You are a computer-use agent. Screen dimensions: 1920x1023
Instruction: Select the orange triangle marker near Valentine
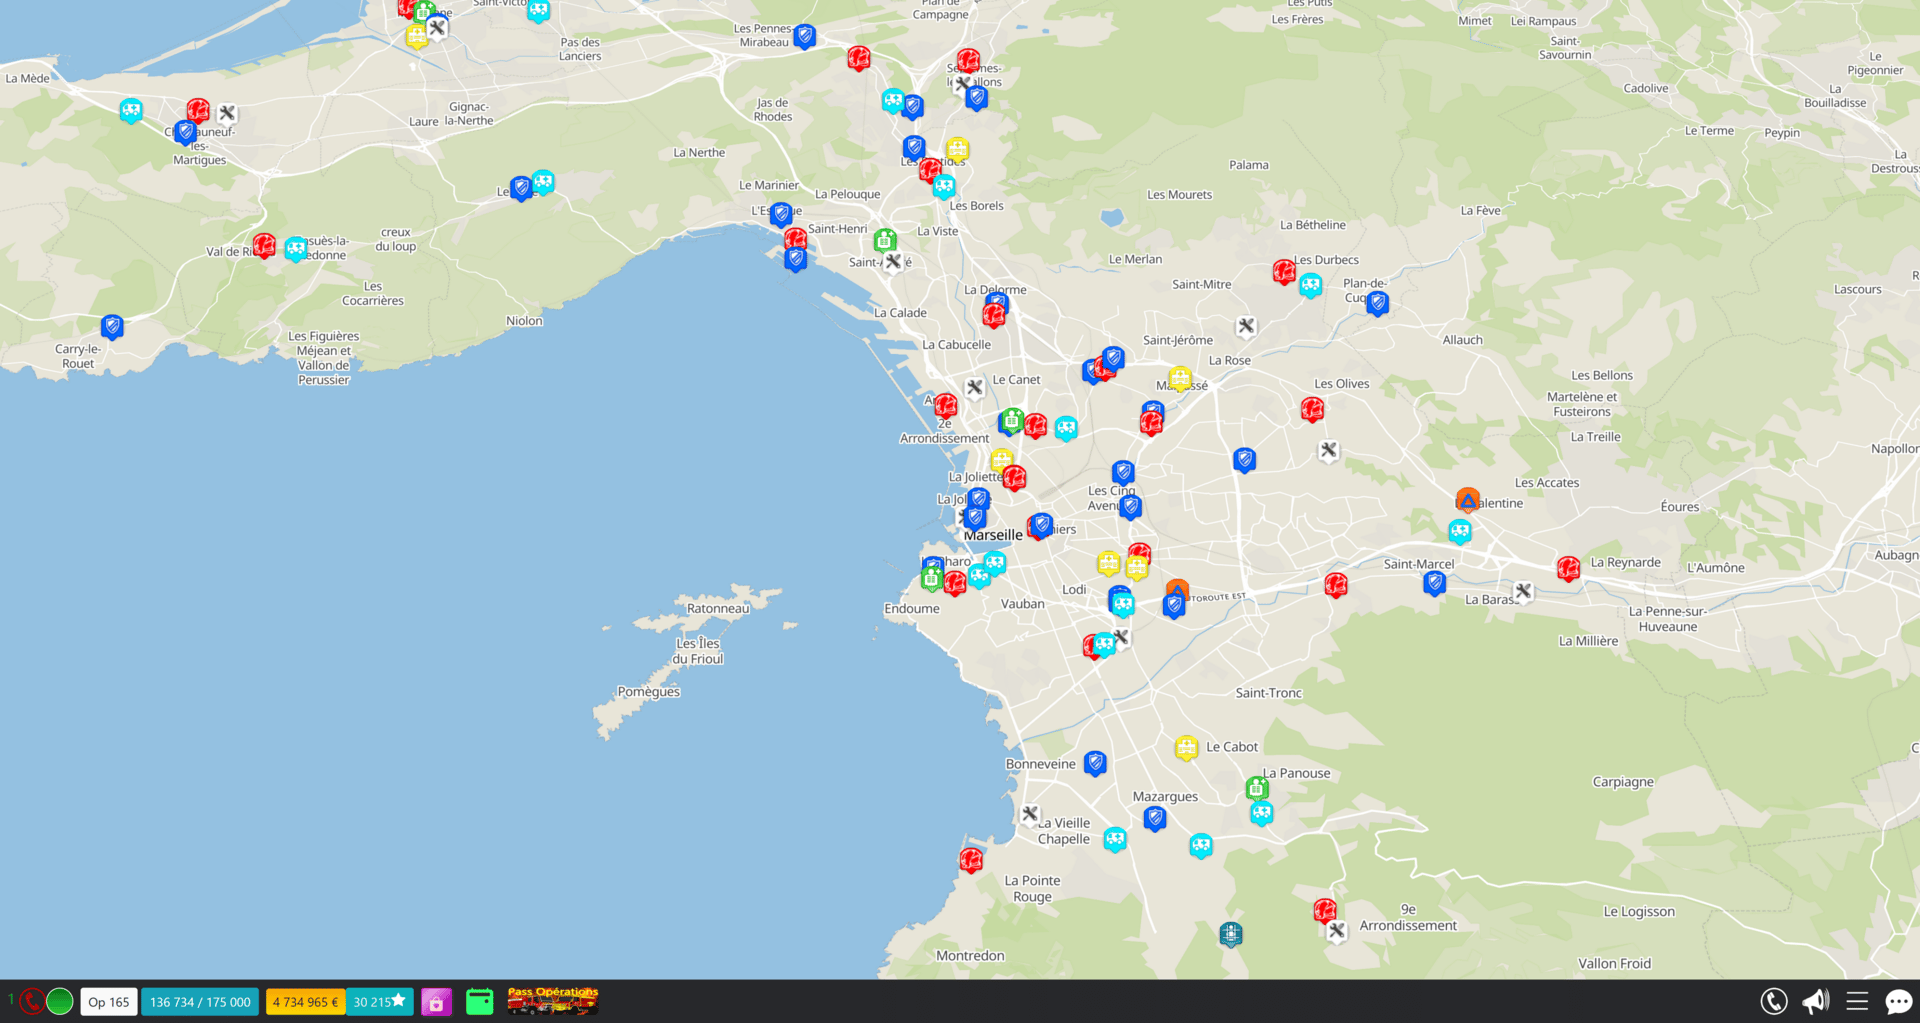click(x=1467, y=499)
